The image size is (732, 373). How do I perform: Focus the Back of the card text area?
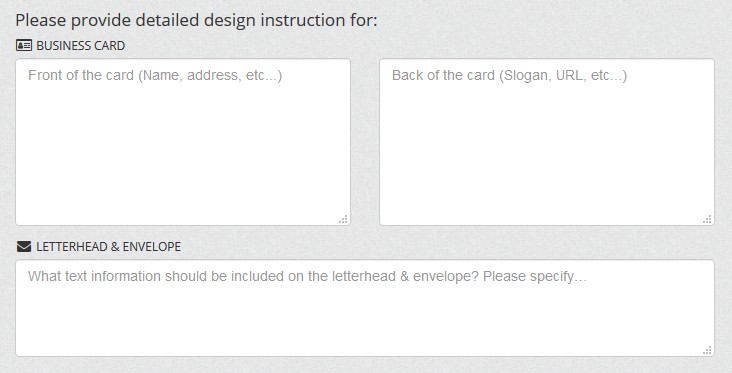pos(547,142)
